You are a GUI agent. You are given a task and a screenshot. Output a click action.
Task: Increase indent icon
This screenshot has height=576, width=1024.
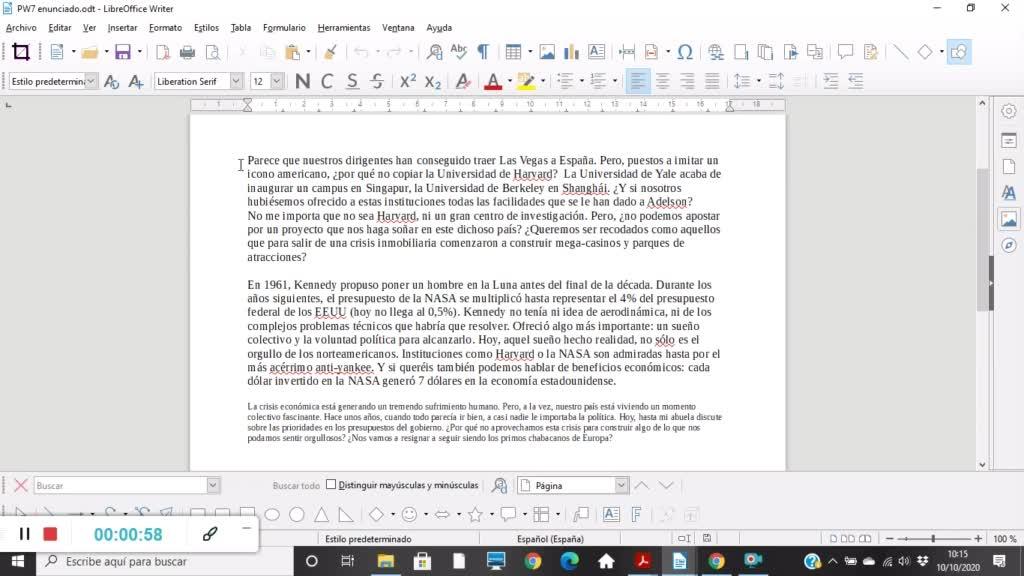[x=831, y=81]
